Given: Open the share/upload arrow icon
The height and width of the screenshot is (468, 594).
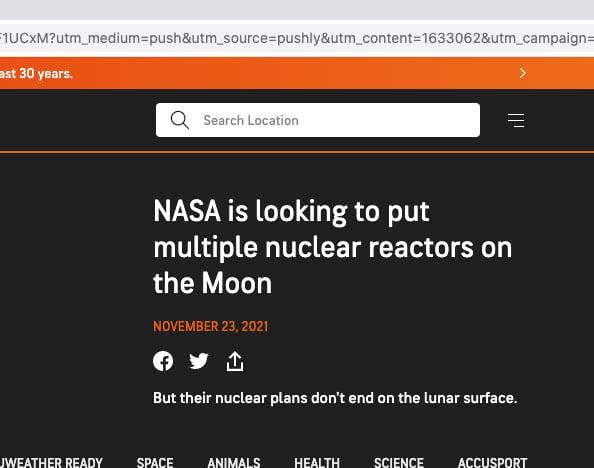Looking at the screenshot, I should tap(235, 361).
